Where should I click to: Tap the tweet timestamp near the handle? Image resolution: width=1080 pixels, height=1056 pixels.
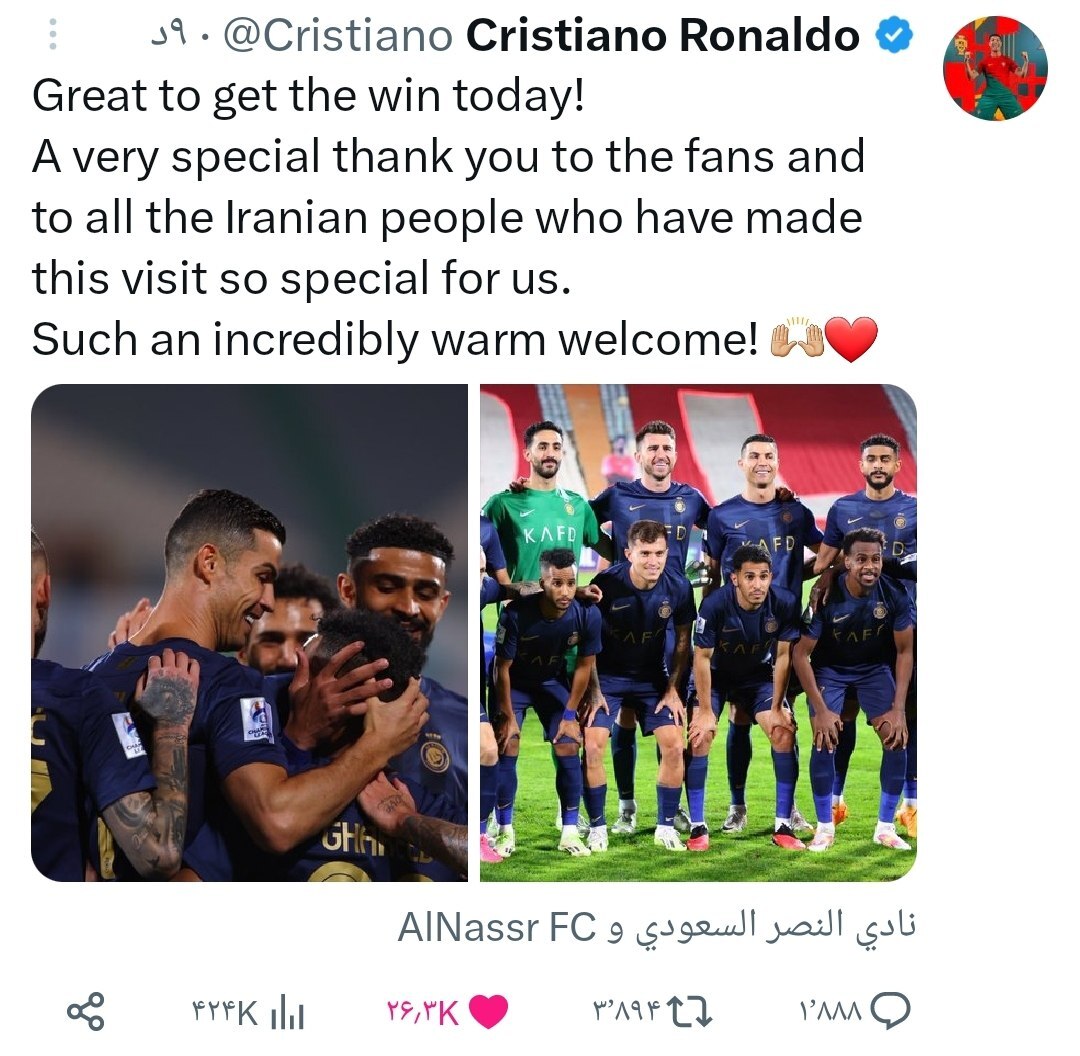169,35
